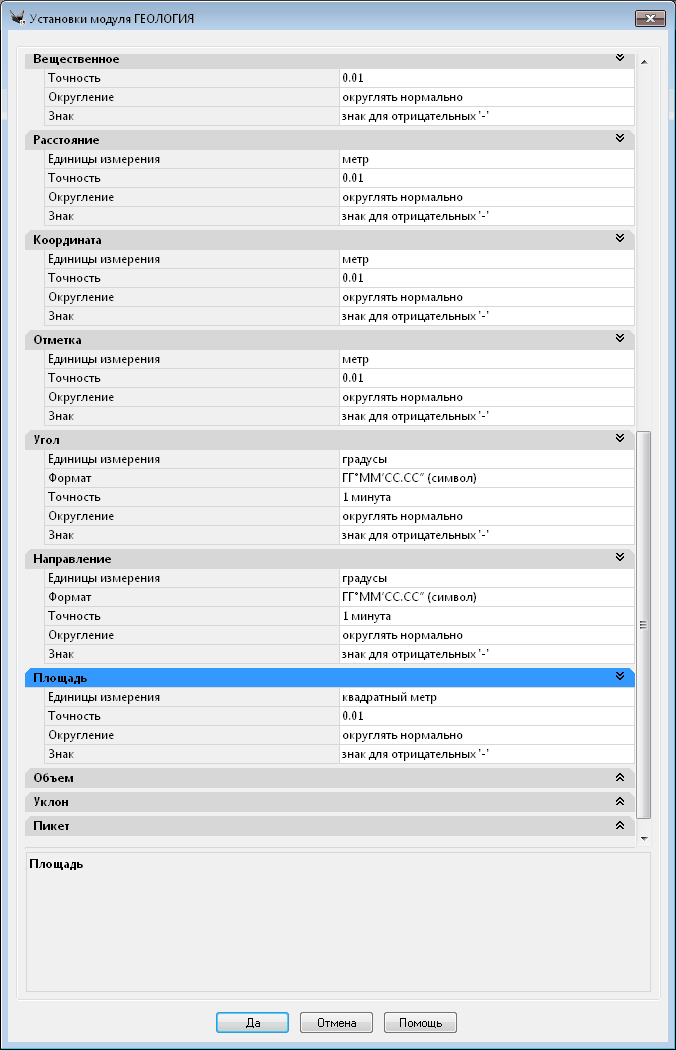Collapse the Площадь section chevron

pyautogui.click(x=620, y=677)
